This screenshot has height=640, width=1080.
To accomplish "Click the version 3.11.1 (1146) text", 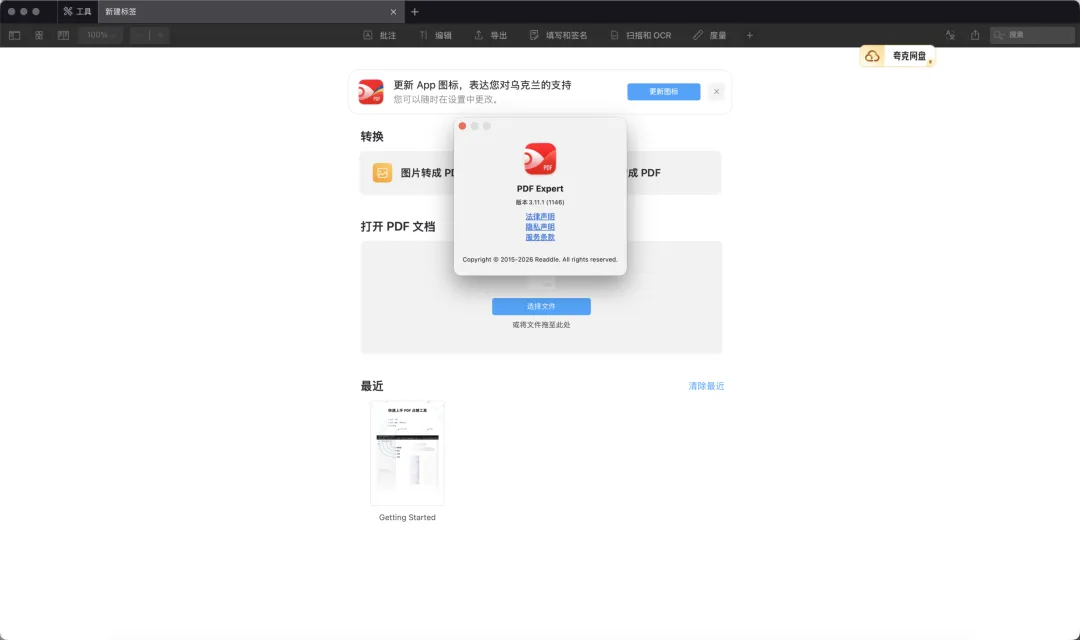I will point(540,203).
